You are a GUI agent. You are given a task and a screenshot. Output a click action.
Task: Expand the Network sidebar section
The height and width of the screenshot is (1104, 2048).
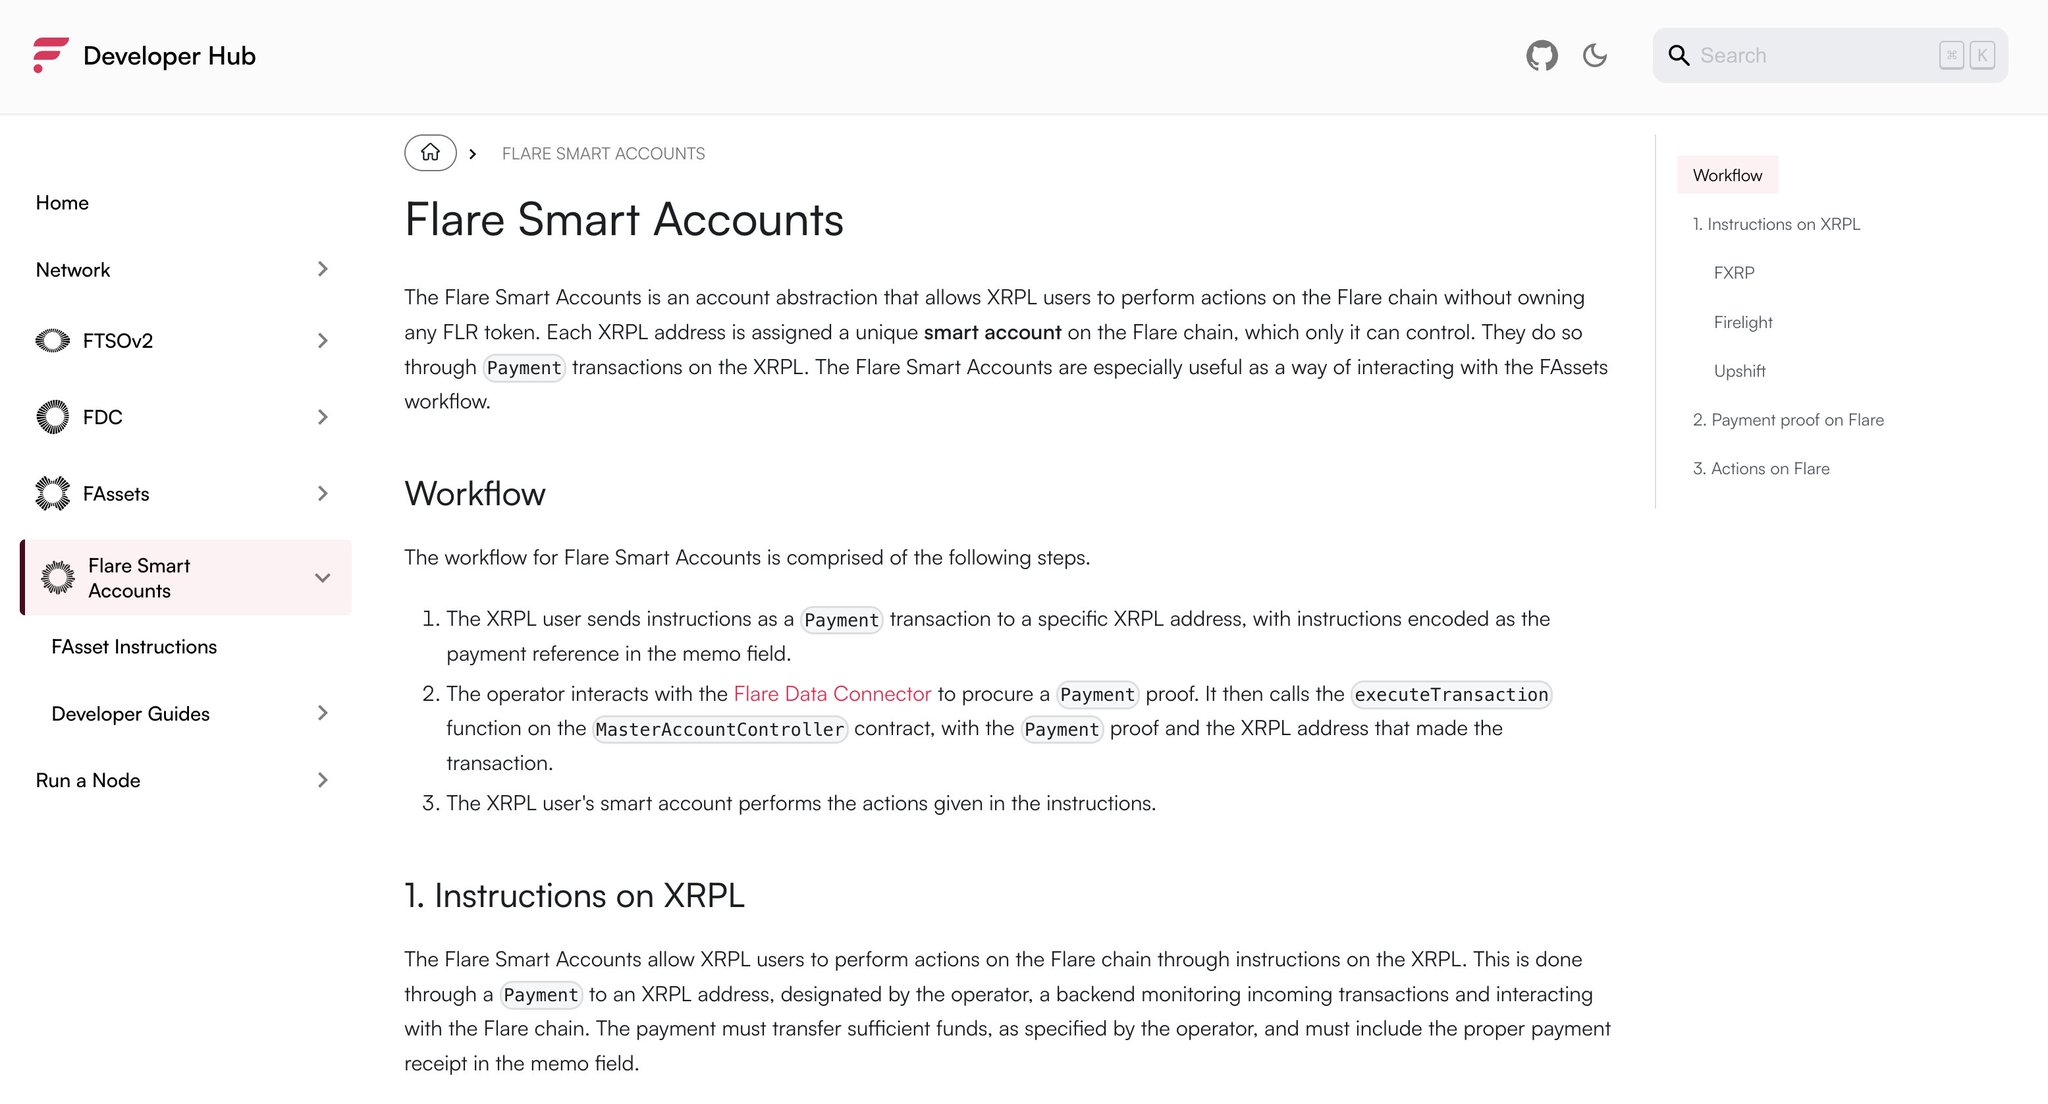[x=322, y=270]
